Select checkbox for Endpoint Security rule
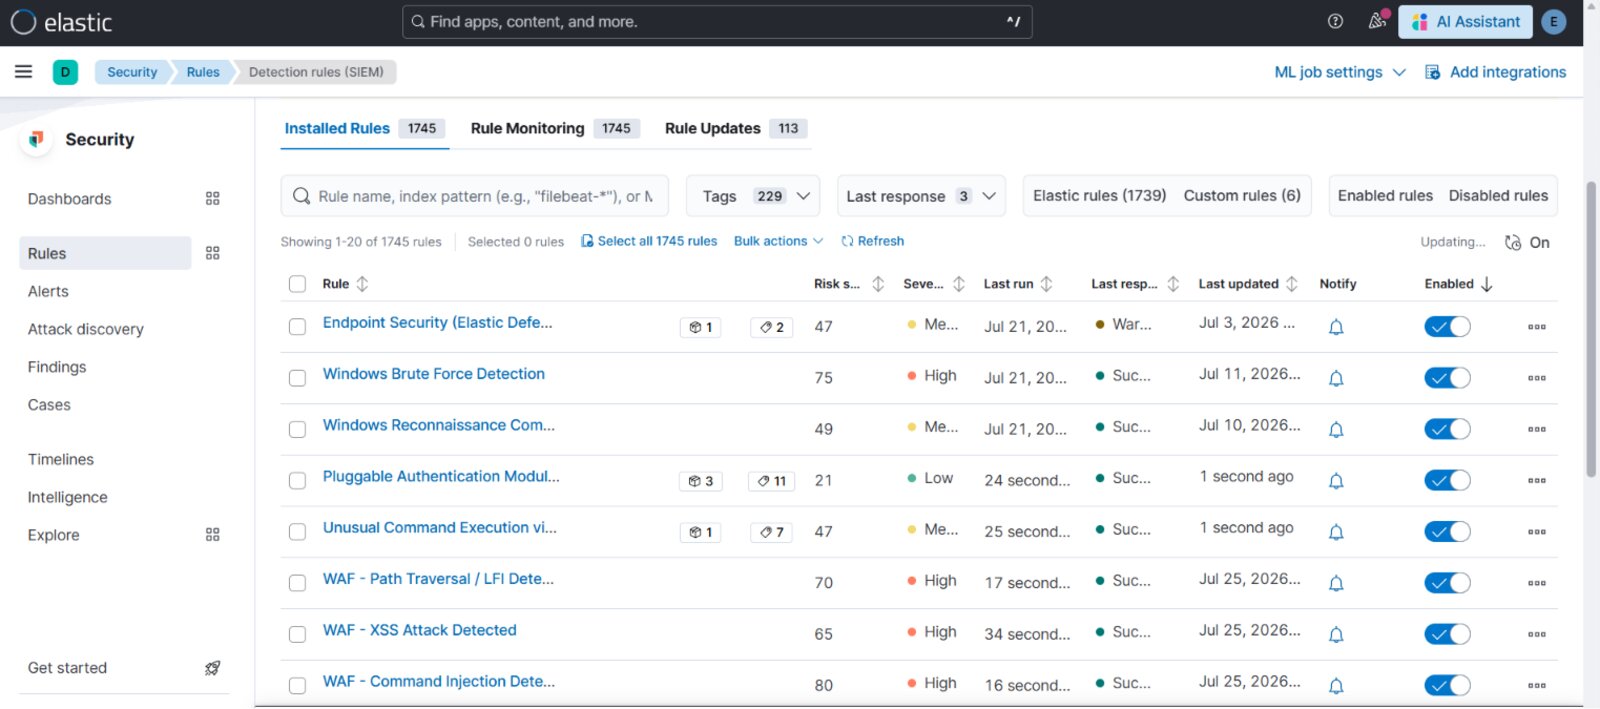1600x709 pixels. (x=297, y=327)
